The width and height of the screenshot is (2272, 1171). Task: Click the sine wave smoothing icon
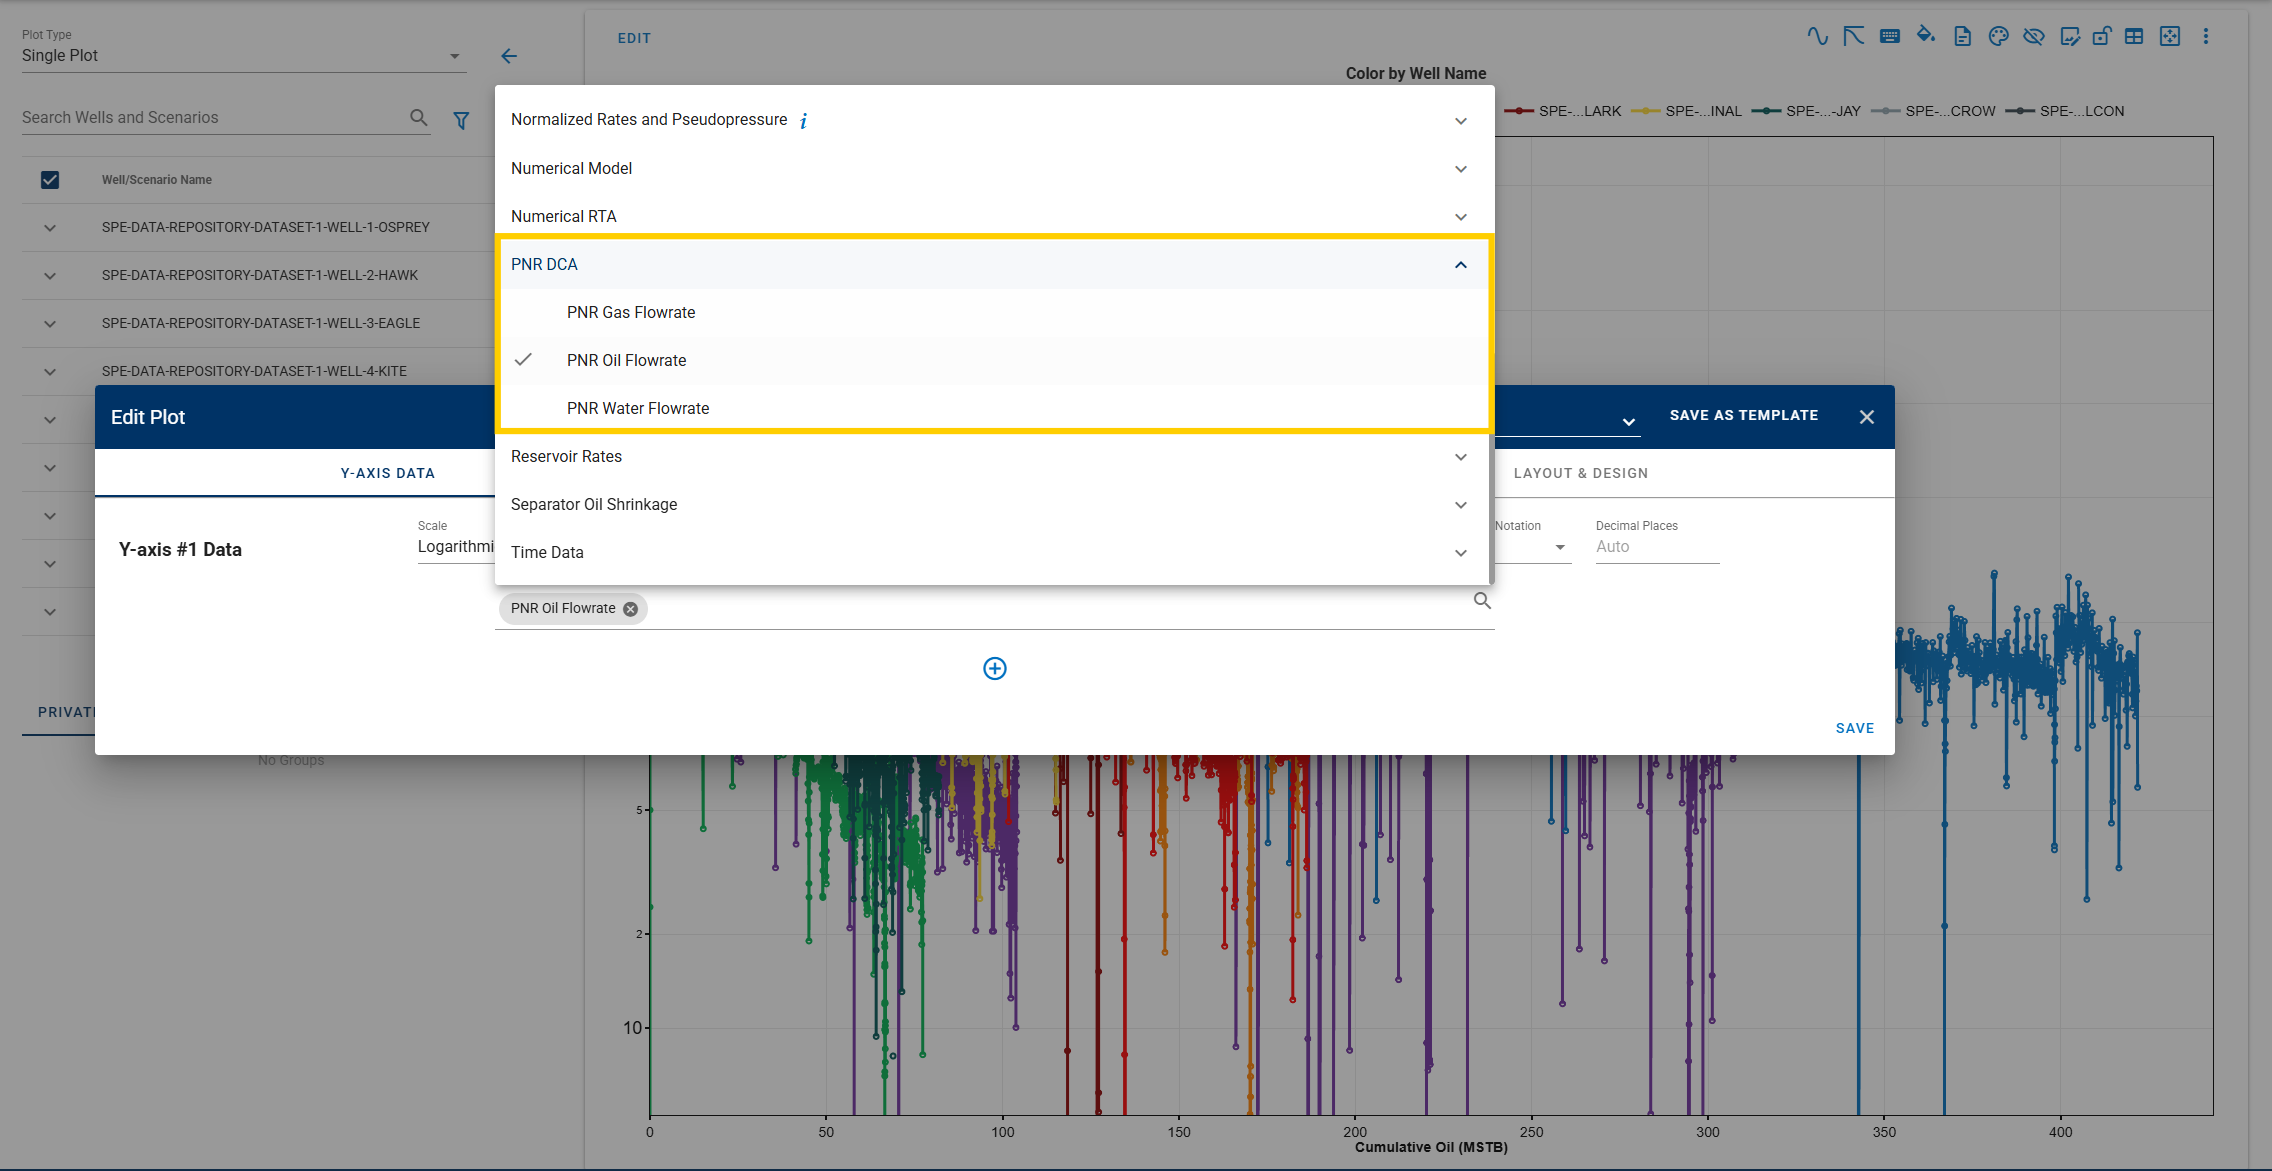(1817, 37)
